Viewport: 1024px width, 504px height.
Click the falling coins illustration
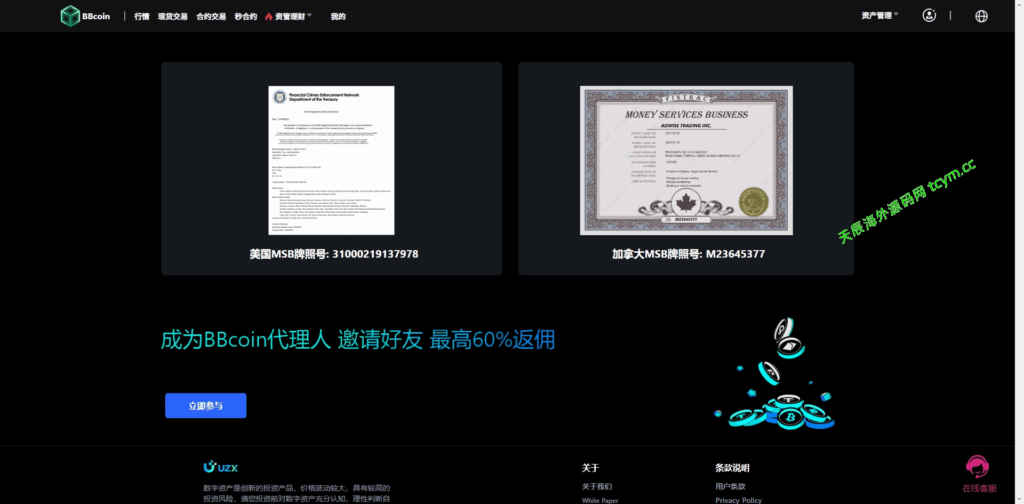pos(776,374)
